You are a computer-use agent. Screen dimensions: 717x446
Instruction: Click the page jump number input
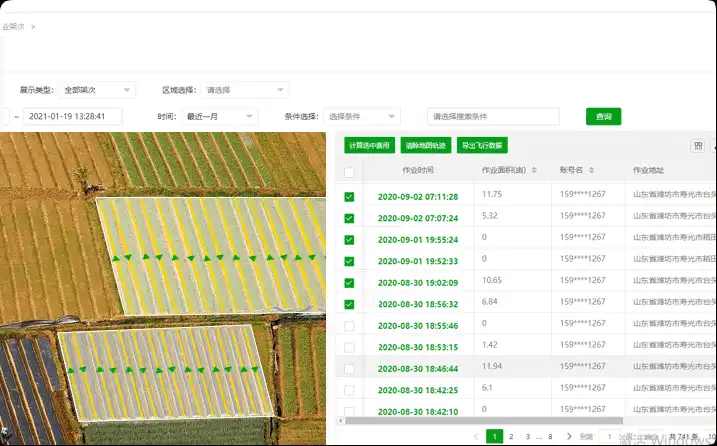(610, 436)
